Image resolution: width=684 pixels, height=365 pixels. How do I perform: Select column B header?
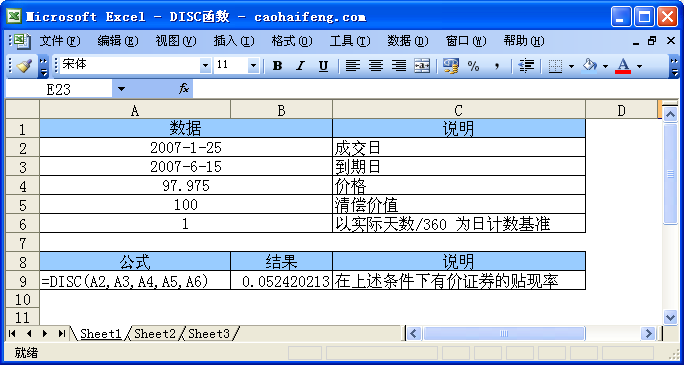tap(281, 111)
